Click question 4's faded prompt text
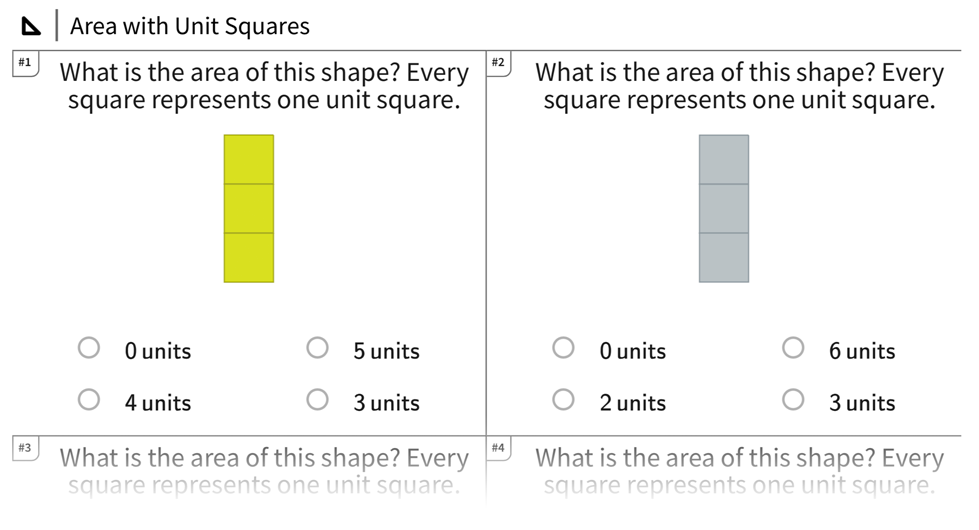Screen dimensions: 979x530 (739, 471)
